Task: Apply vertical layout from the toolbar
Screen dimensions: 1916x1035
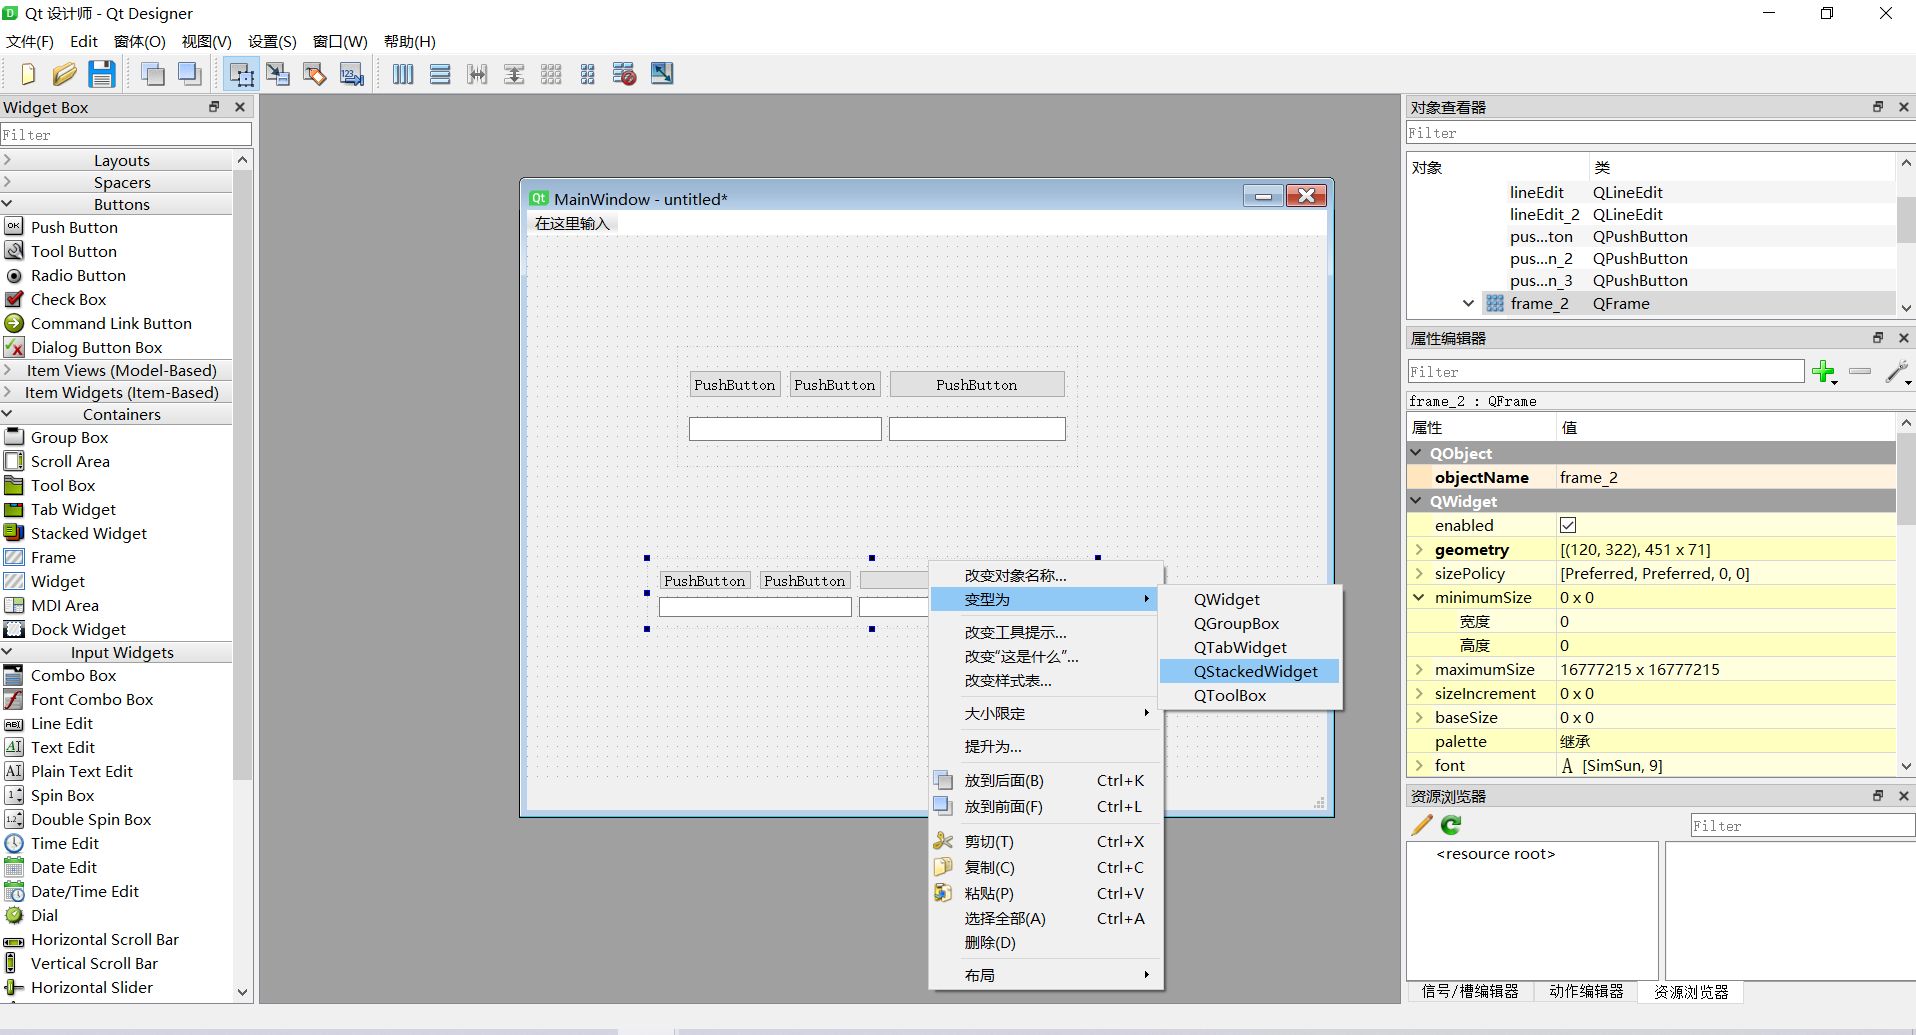Action: (x=440, y=74)
